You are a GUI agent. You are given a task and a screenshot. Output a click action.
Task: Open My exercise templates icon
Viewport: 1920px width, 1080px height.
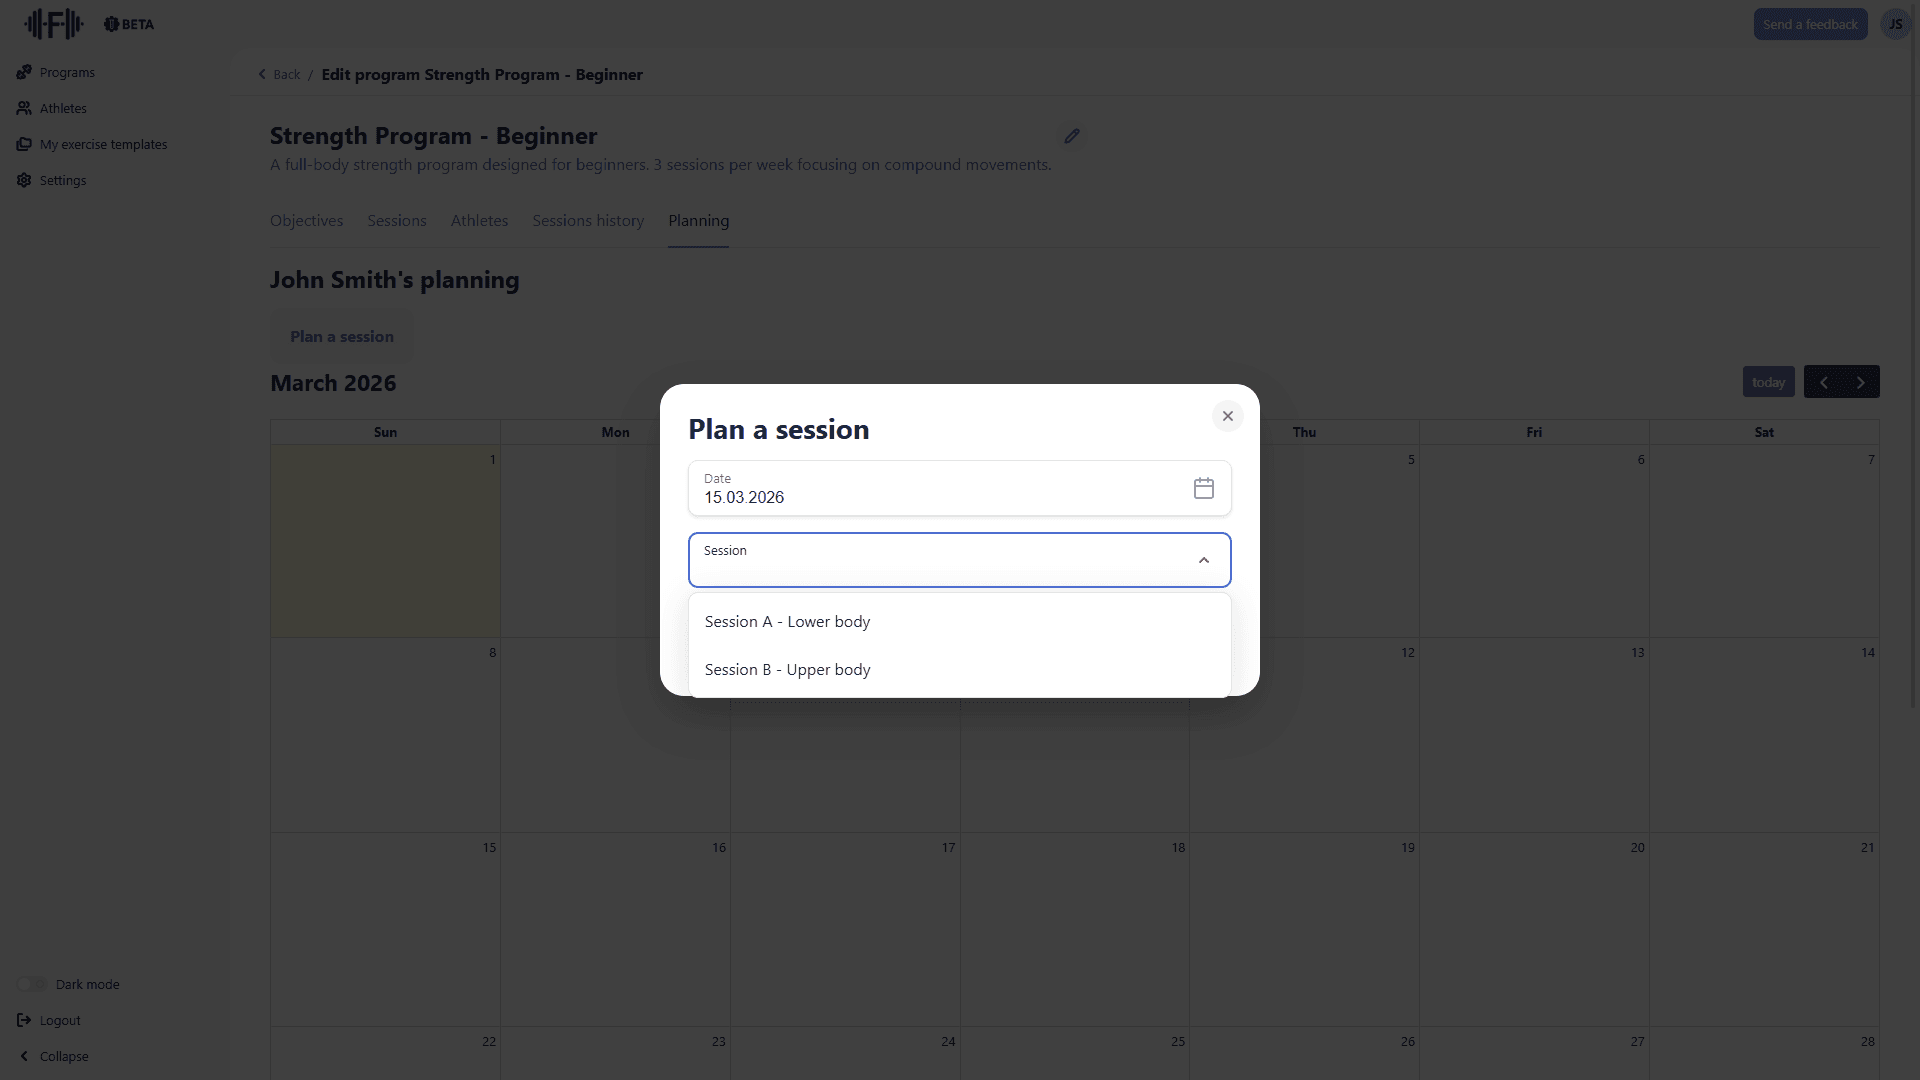23,144
